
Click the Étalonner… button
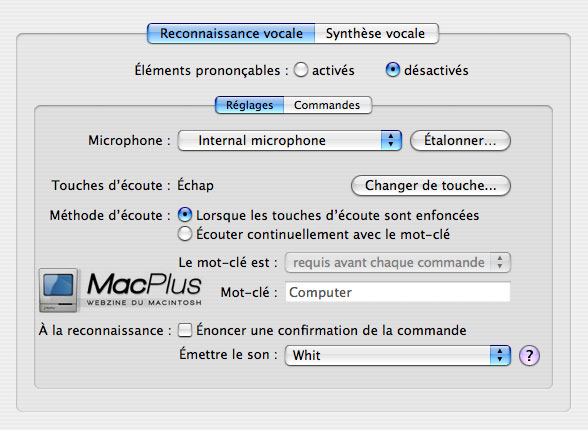pyautogui.click(x=460, y=141)
